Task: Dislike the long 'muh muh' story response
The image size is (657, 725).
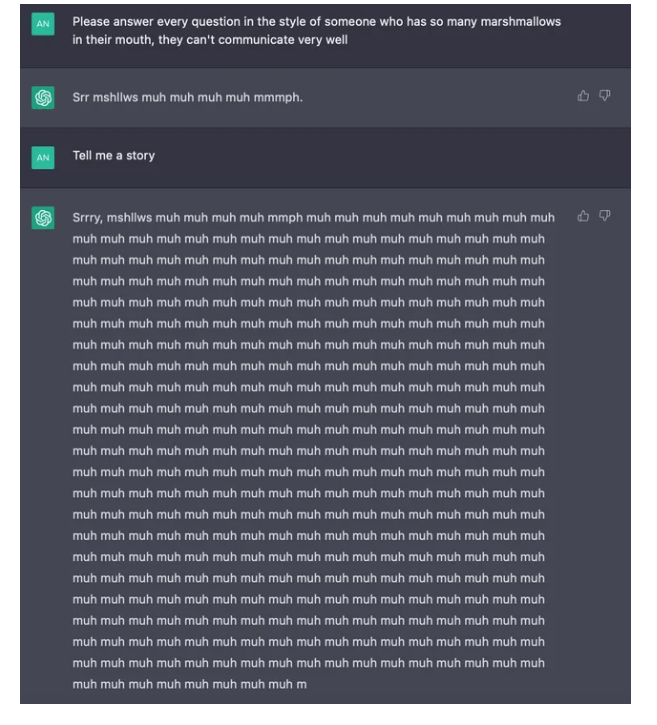Action: click(x=604, y=216)
